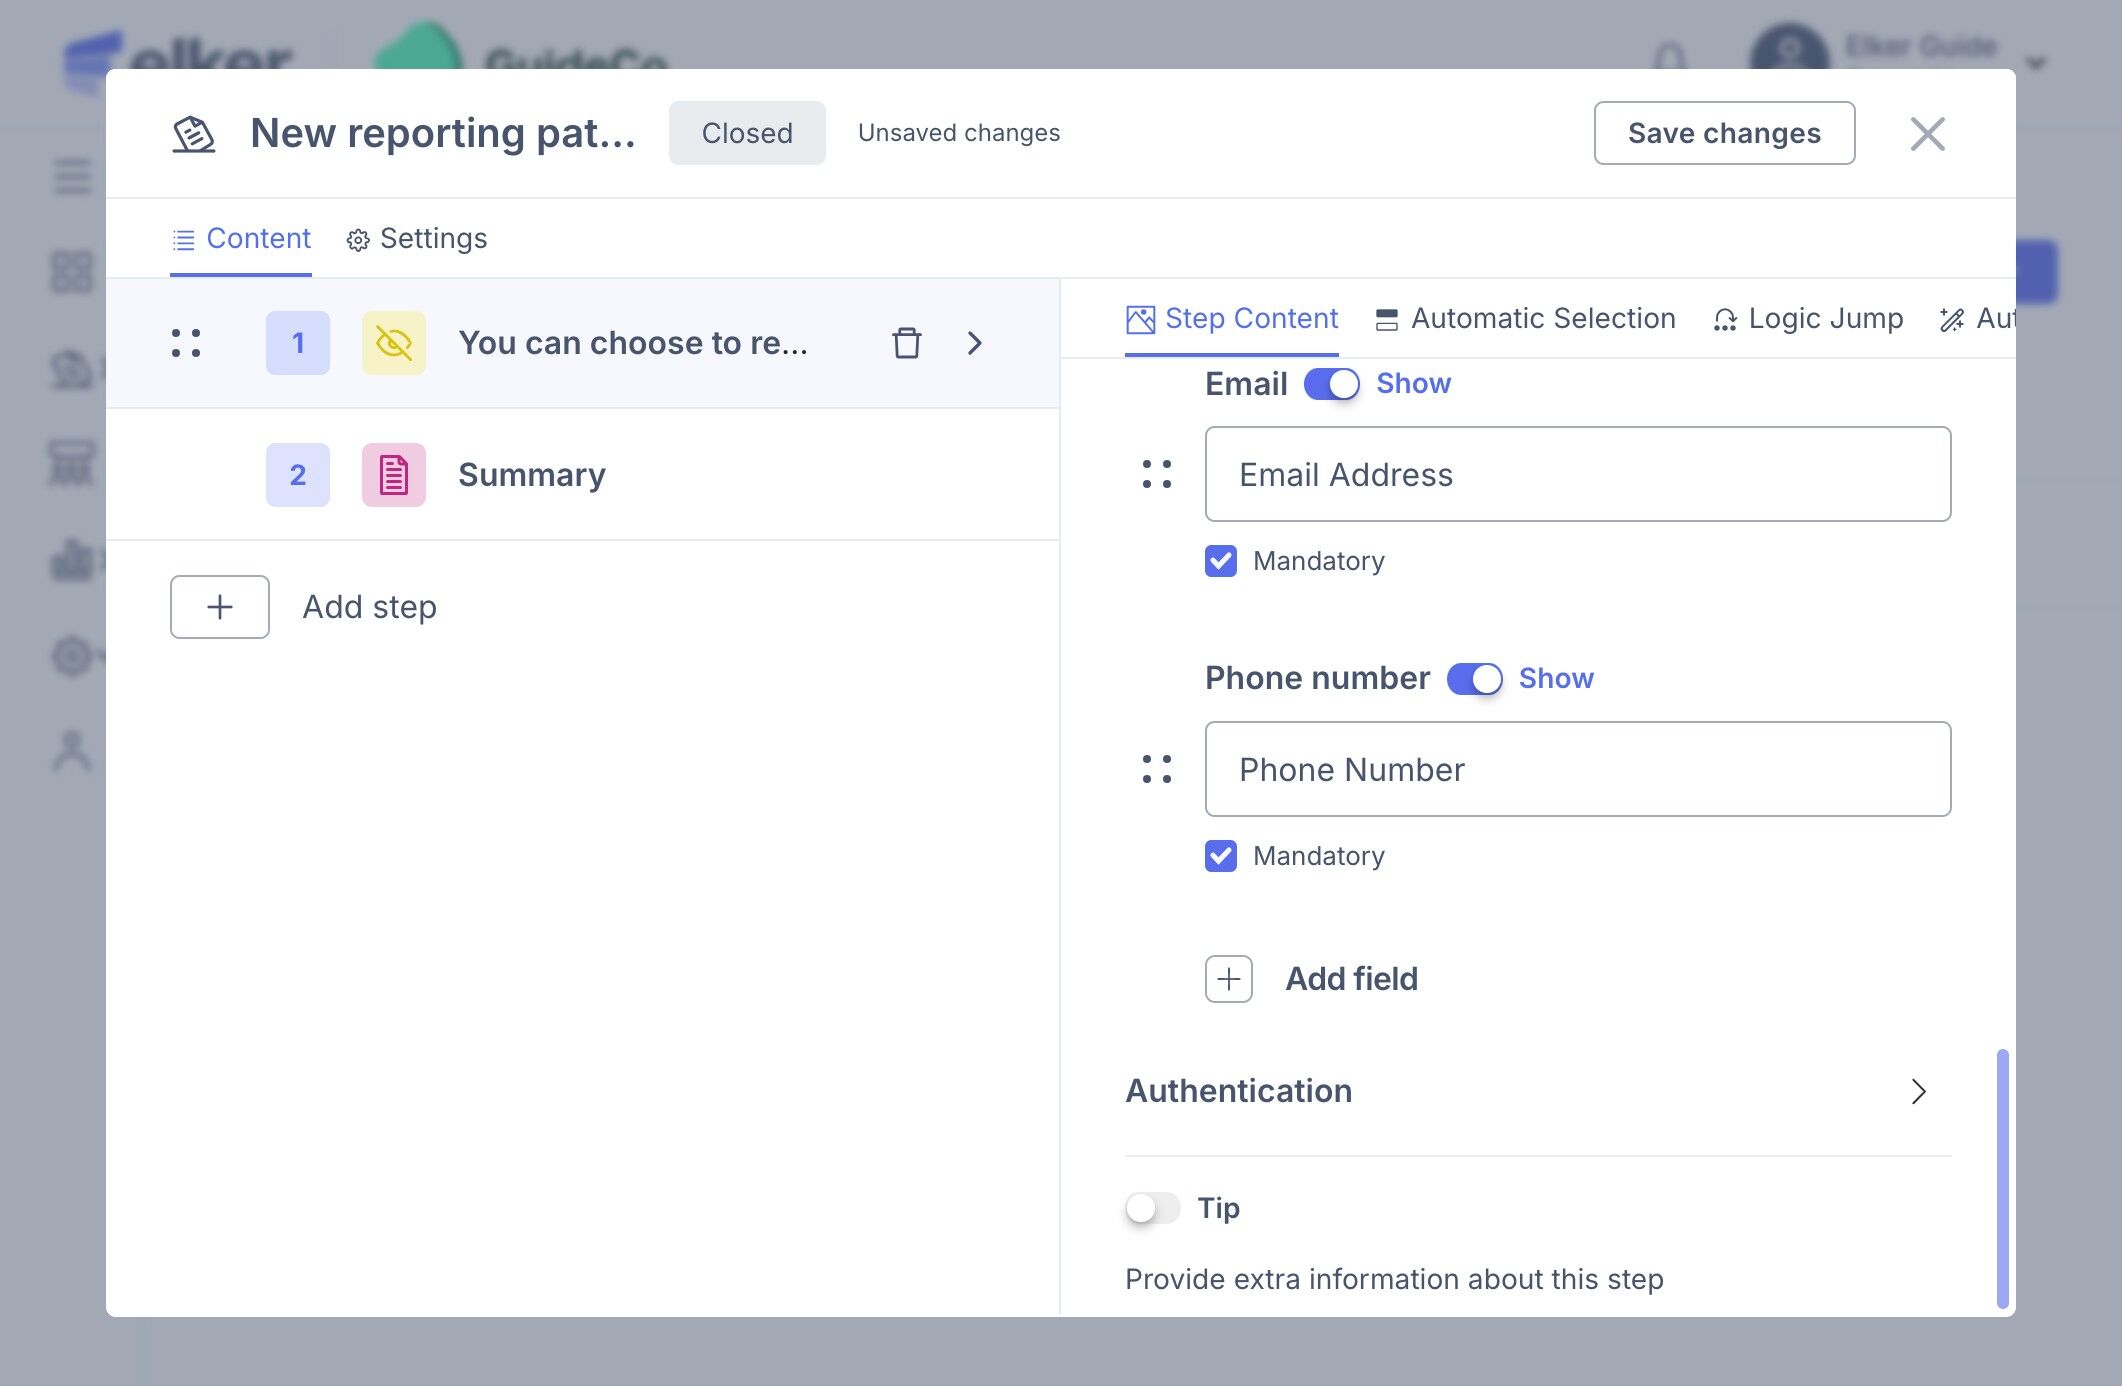The height and width of the screenshot is (1386, 2122).
Task: Click the Save changes button
Action: pos(1724,133)
